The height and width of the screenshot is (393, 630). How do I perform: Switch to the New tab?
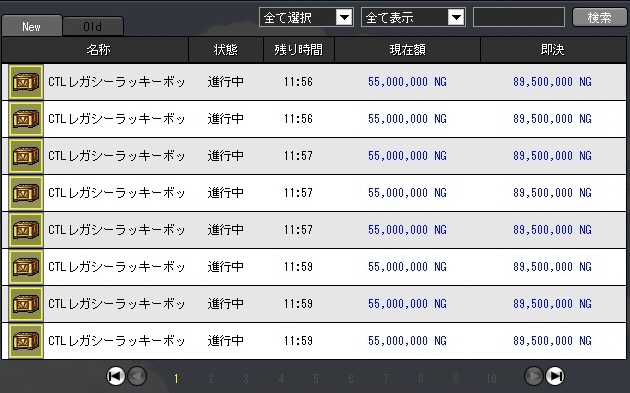(x=32, y=26)
